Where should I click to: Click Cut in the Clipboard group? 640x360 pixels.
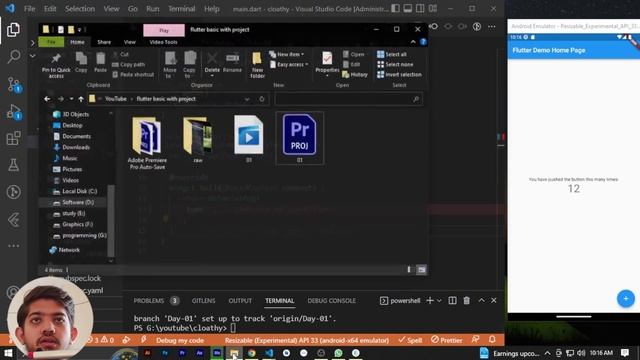click(x=121, y=54)
